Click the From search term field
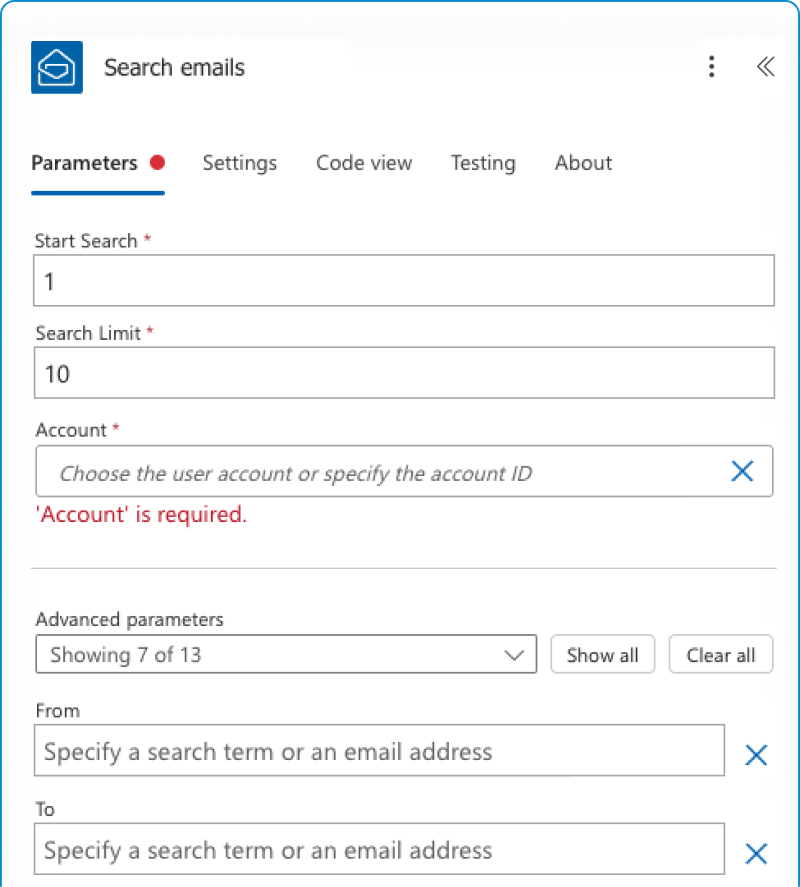Screen dimensions: 800x887 [379, 751]
